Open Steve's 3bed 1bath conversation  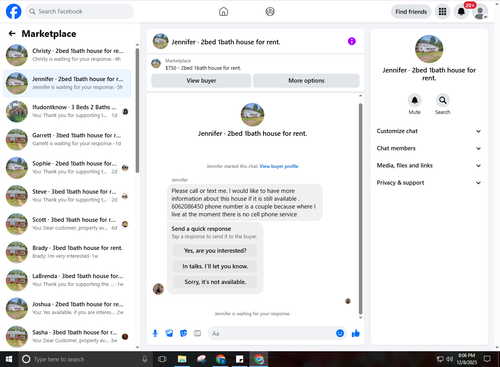68,196
